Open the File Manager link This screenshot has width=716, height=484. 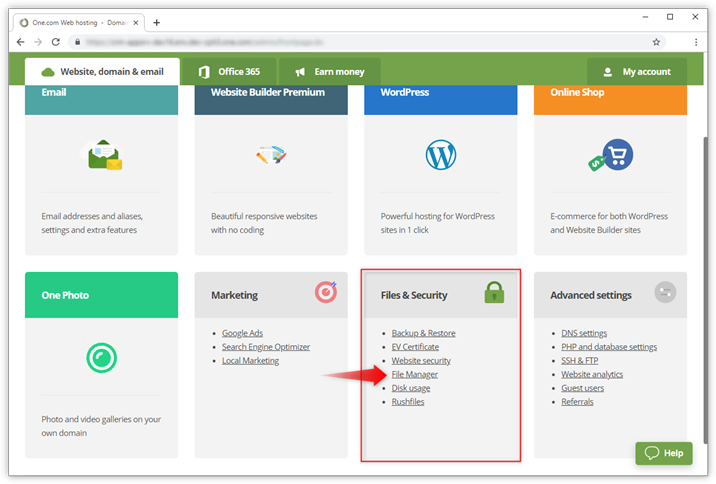415,374
